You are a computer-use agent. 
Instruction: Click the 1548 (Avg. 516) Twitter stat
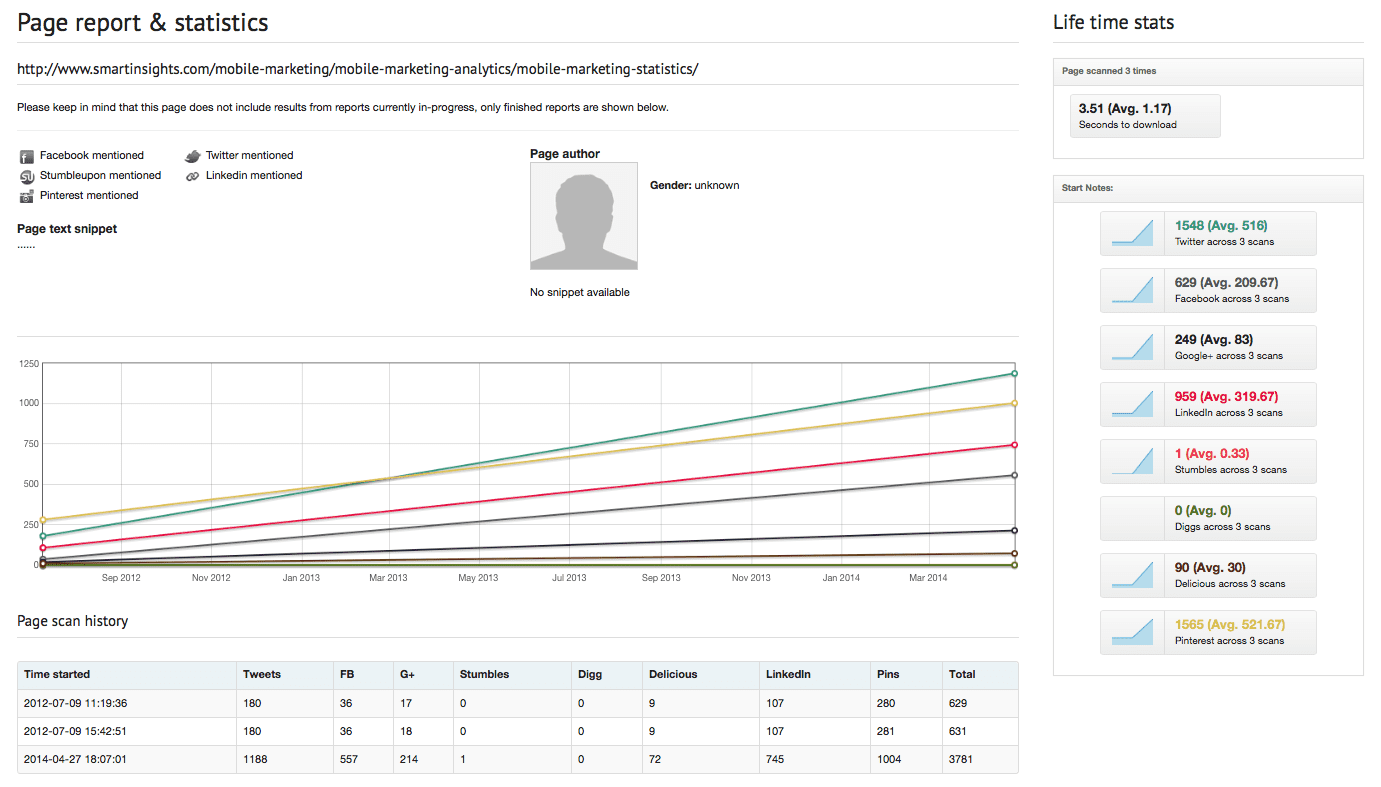pyautogui.click(x=1221, y=226)
